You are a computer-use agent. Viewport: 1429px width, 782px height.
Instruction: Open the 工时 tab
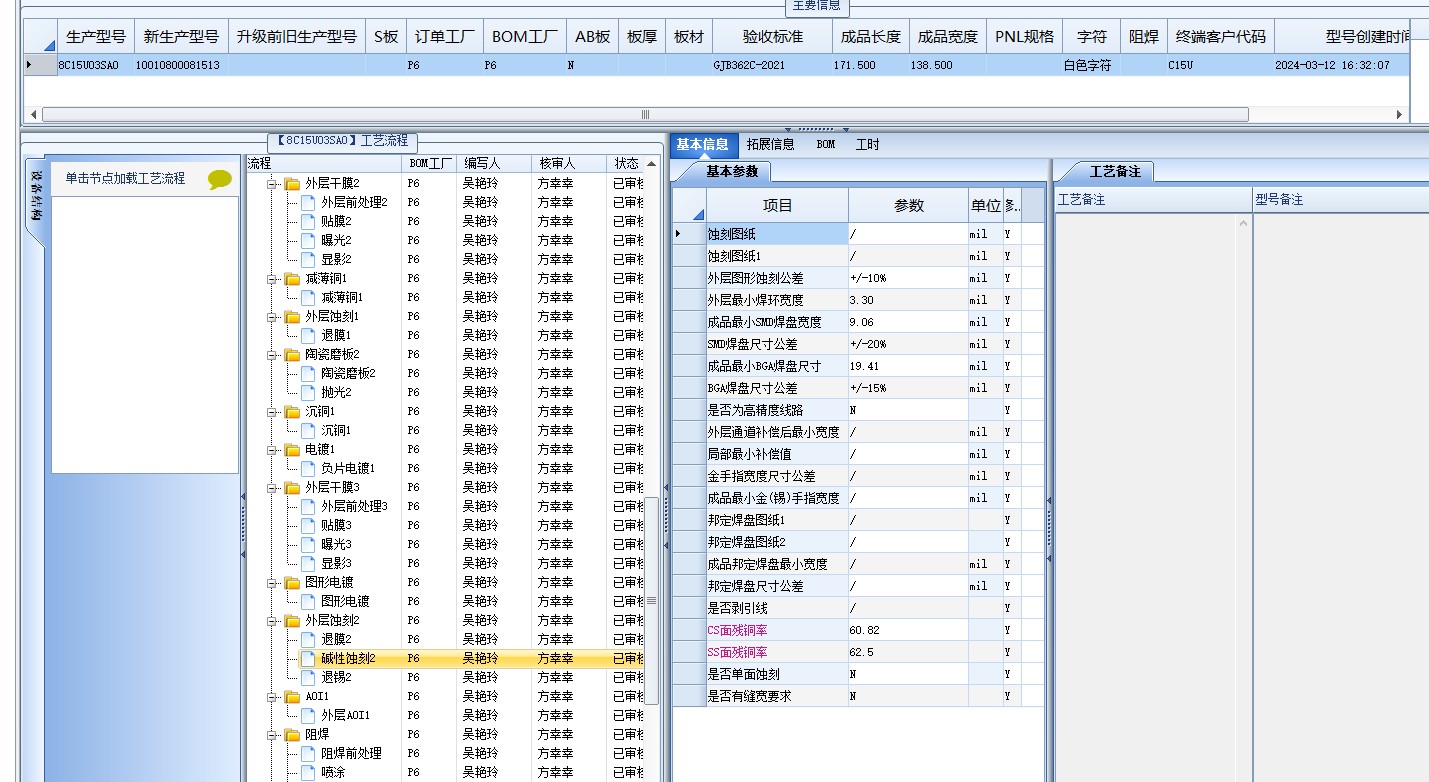point(867,144)
